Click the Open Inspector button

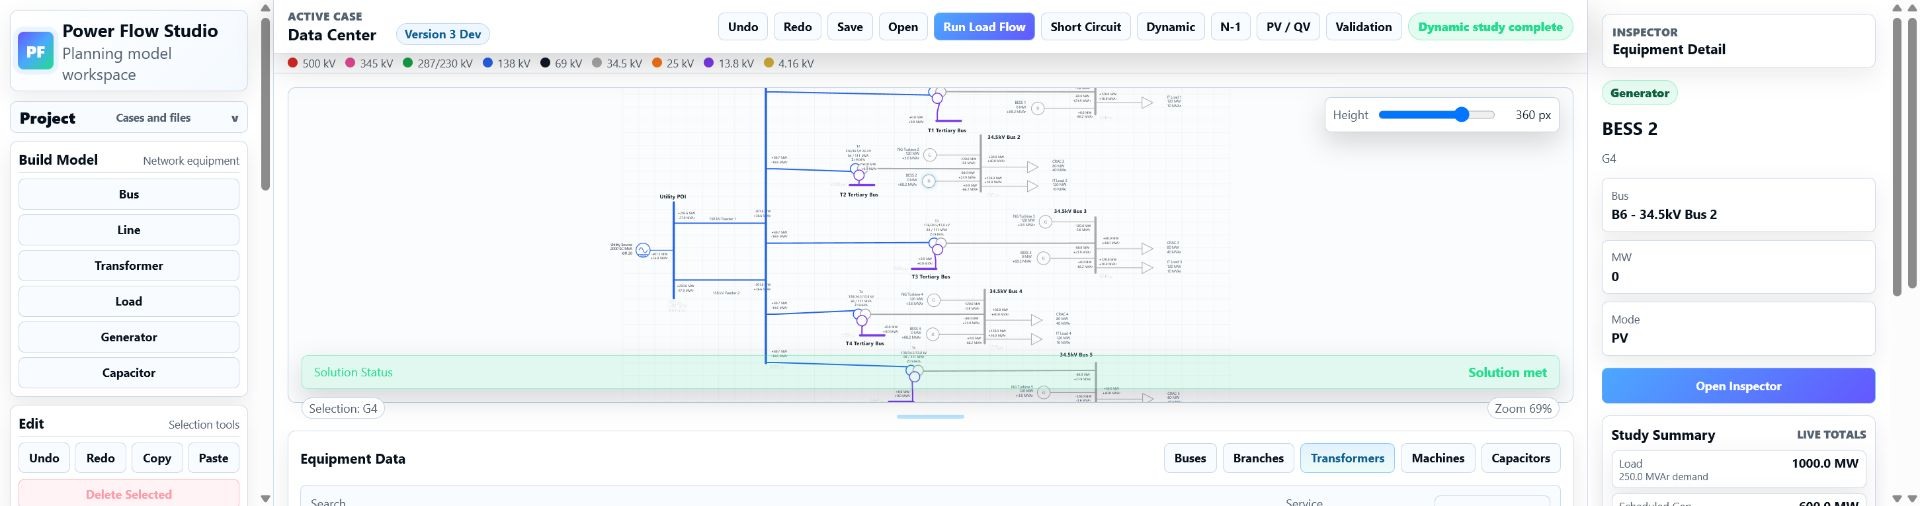[x=1738, y=386]
